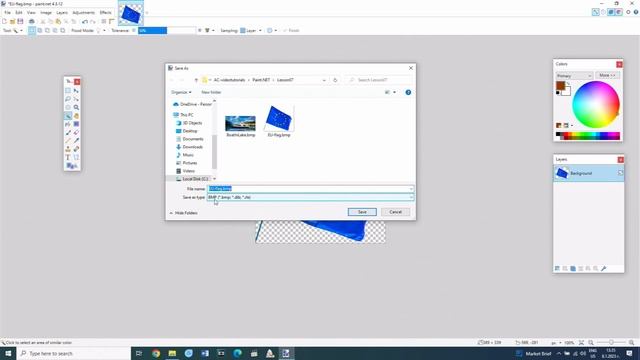Select the Magic Wand tool
640x360 pixels.
click(x=68, y=116)
